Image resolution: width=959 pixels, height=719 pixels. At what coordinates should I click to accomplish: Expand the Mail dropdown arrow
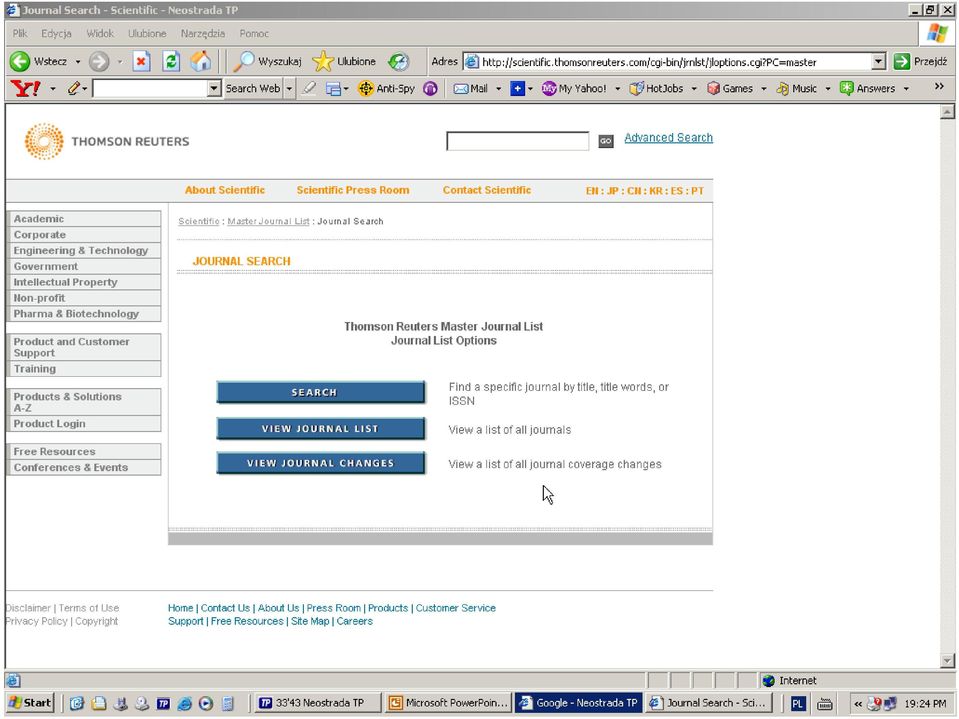pos(498,89)
